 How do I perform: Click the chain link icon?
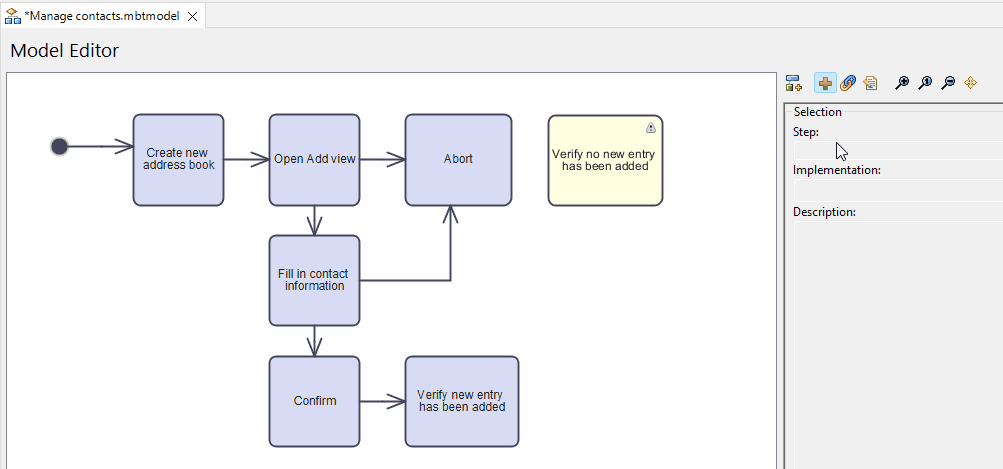click(847, 83)
